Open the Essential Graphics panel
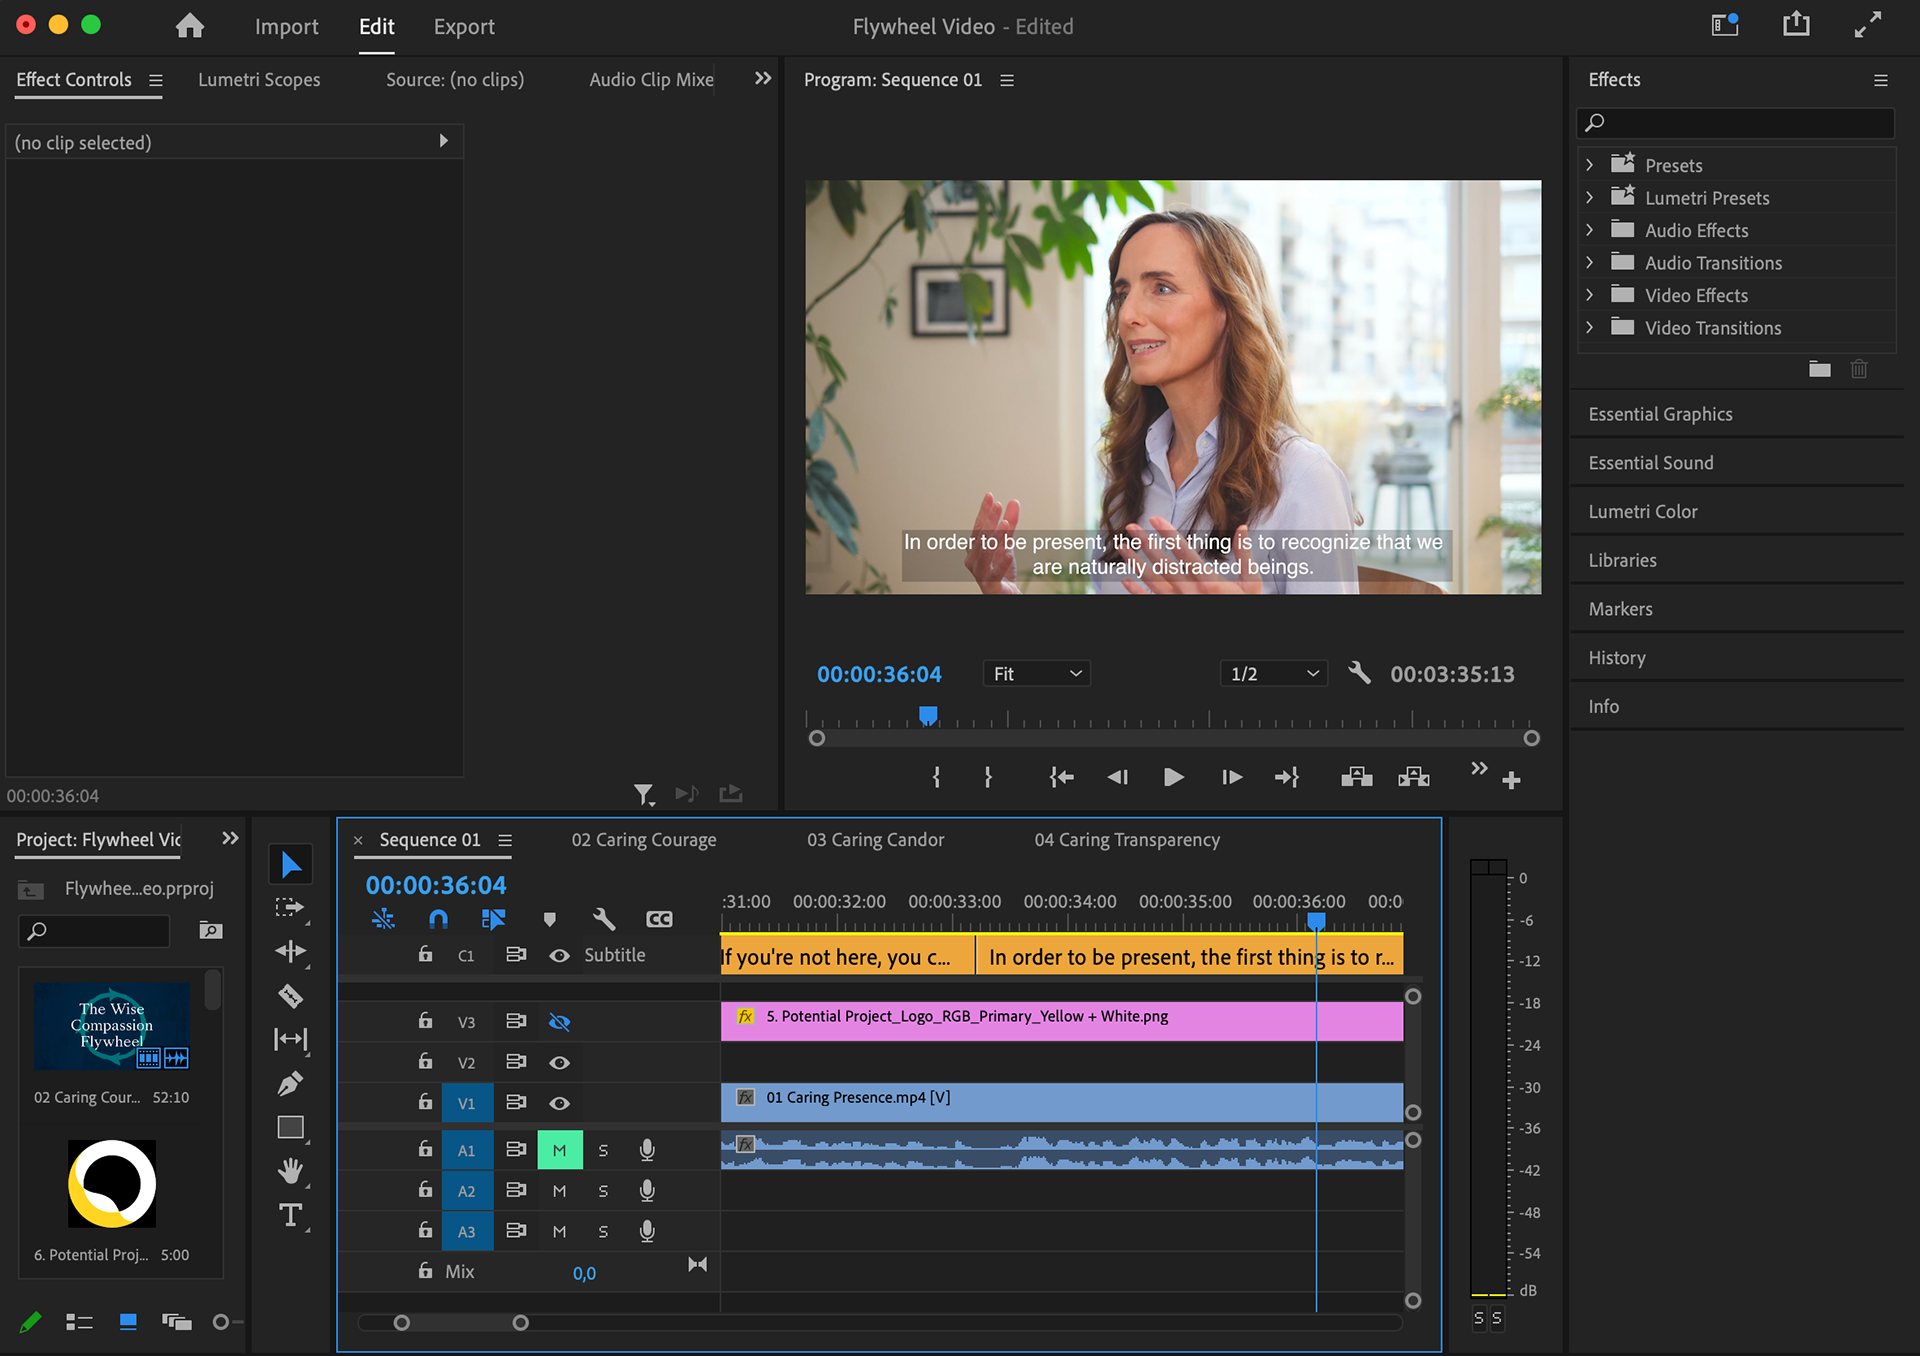1920x1356 pixels. [1660, 414]
